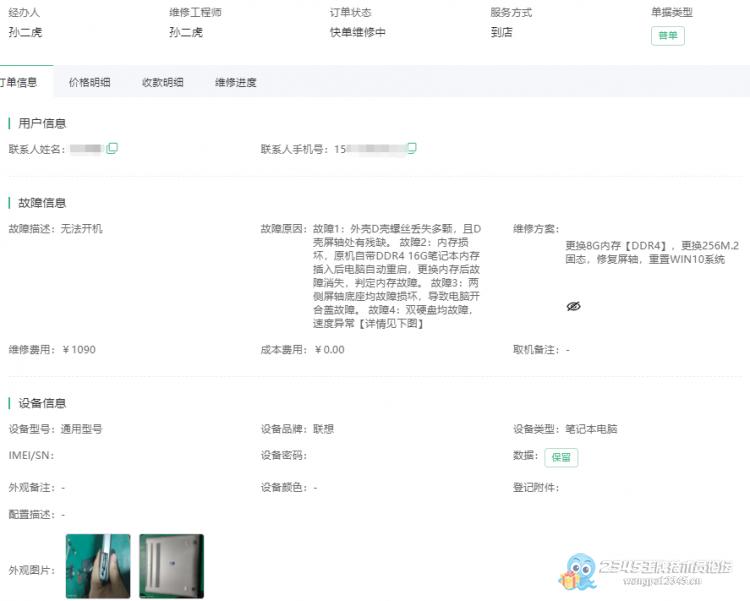Click the 普单 document type tag

[x=668, y=36]
